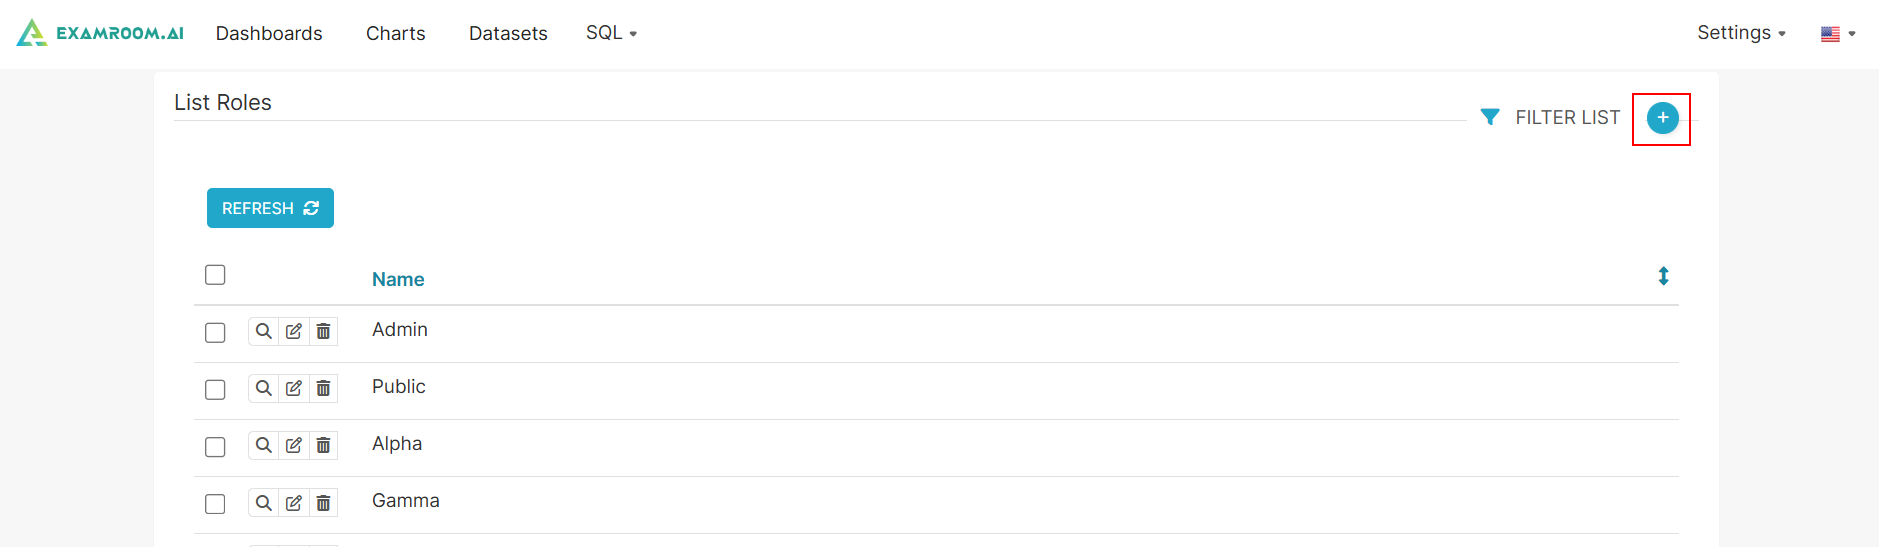Open the language flag selector
The height and width of the screenshot is (547, 1879).
[x=1837, y=34]
